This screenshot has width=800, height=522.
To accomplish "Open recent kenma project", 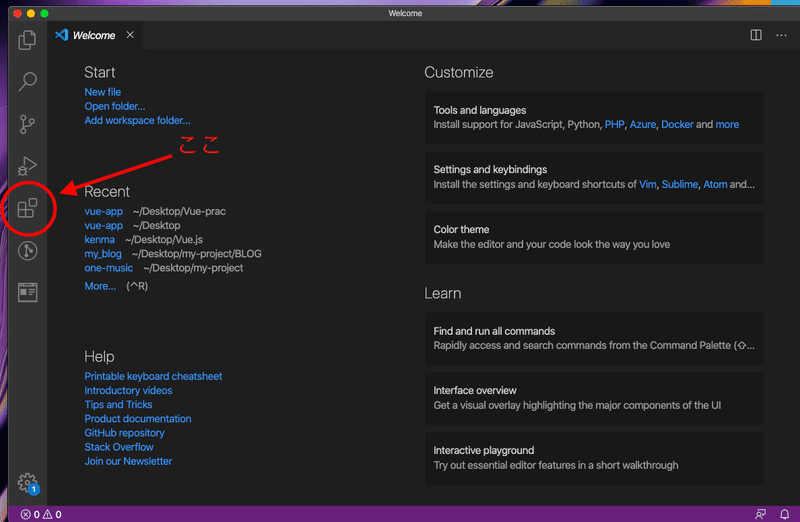I will [99, 239].
